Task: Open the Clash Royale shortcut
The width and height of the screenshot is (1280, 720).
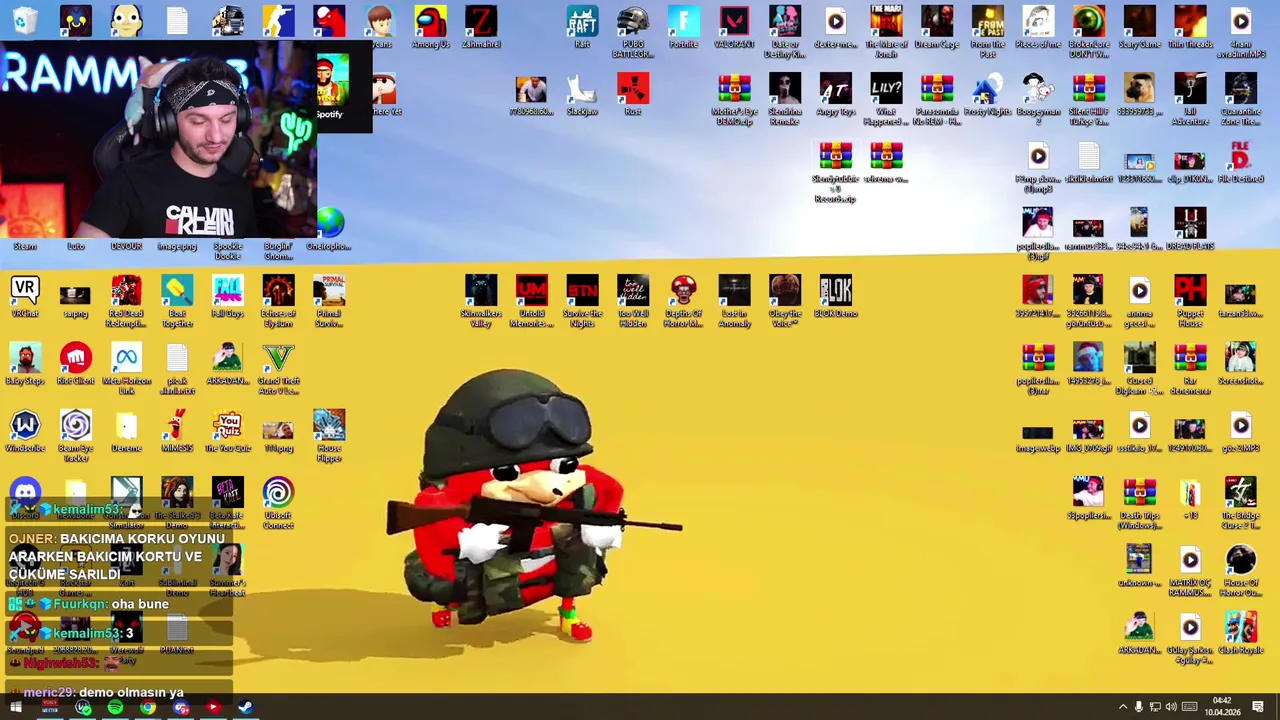Action: click(1240, 634)
